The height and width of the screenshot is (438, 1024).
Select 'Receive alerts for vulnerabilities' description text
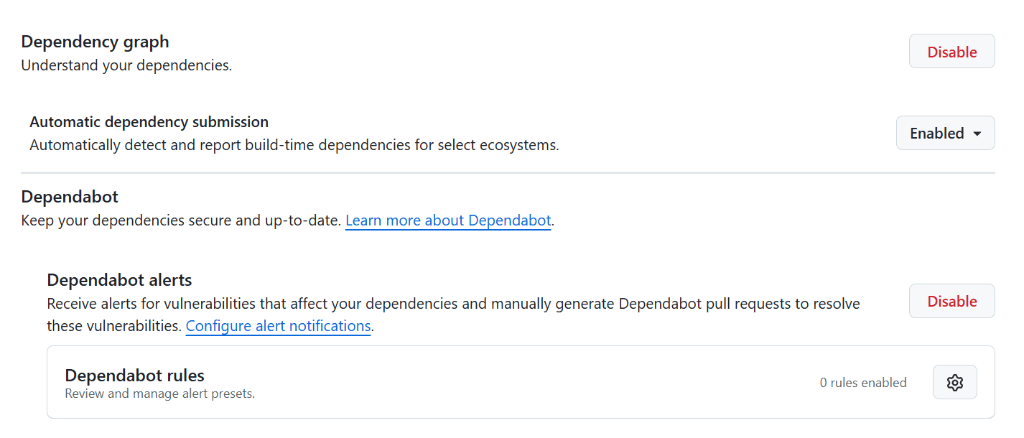tap(453, 314)
